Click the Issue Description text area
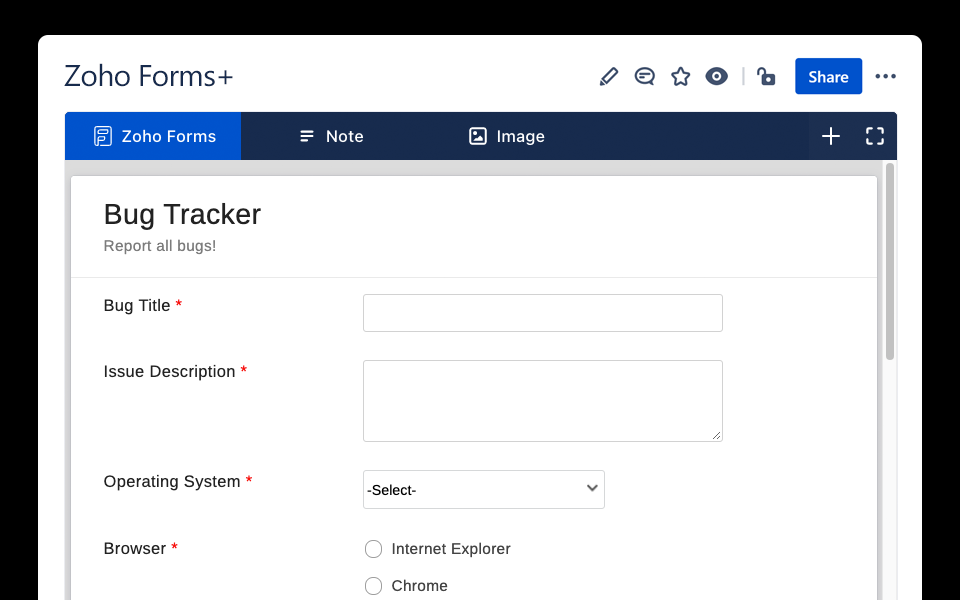Screen dimensions: 960x600 coord(542,400)
